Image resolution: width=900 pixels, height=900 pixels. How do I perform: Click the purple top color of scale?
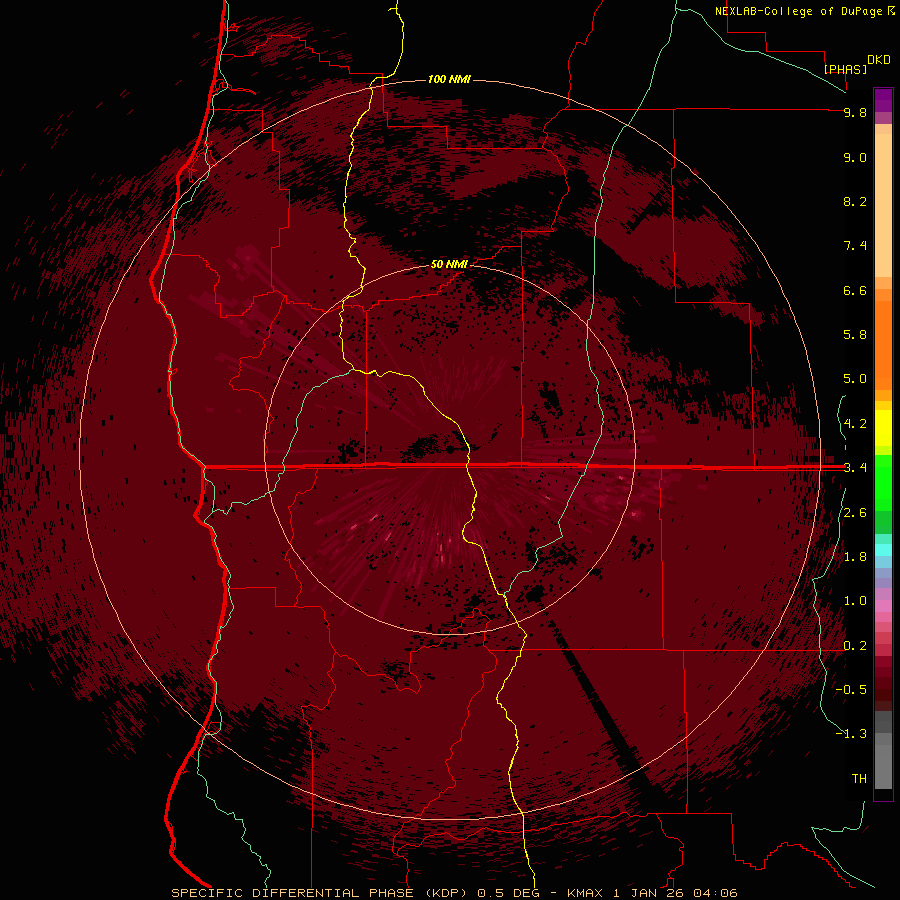tap(883, 100)
